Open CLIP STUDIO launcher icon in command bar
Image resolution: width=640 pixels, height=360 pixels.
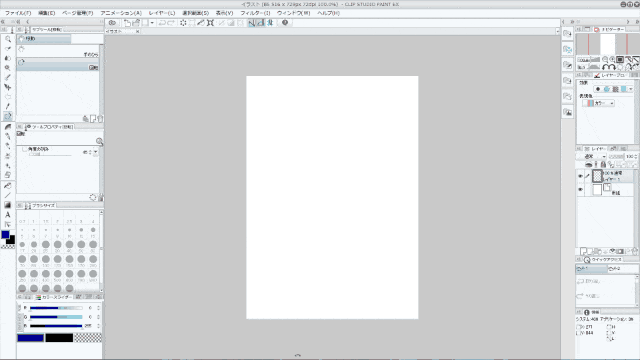point(112,23)
